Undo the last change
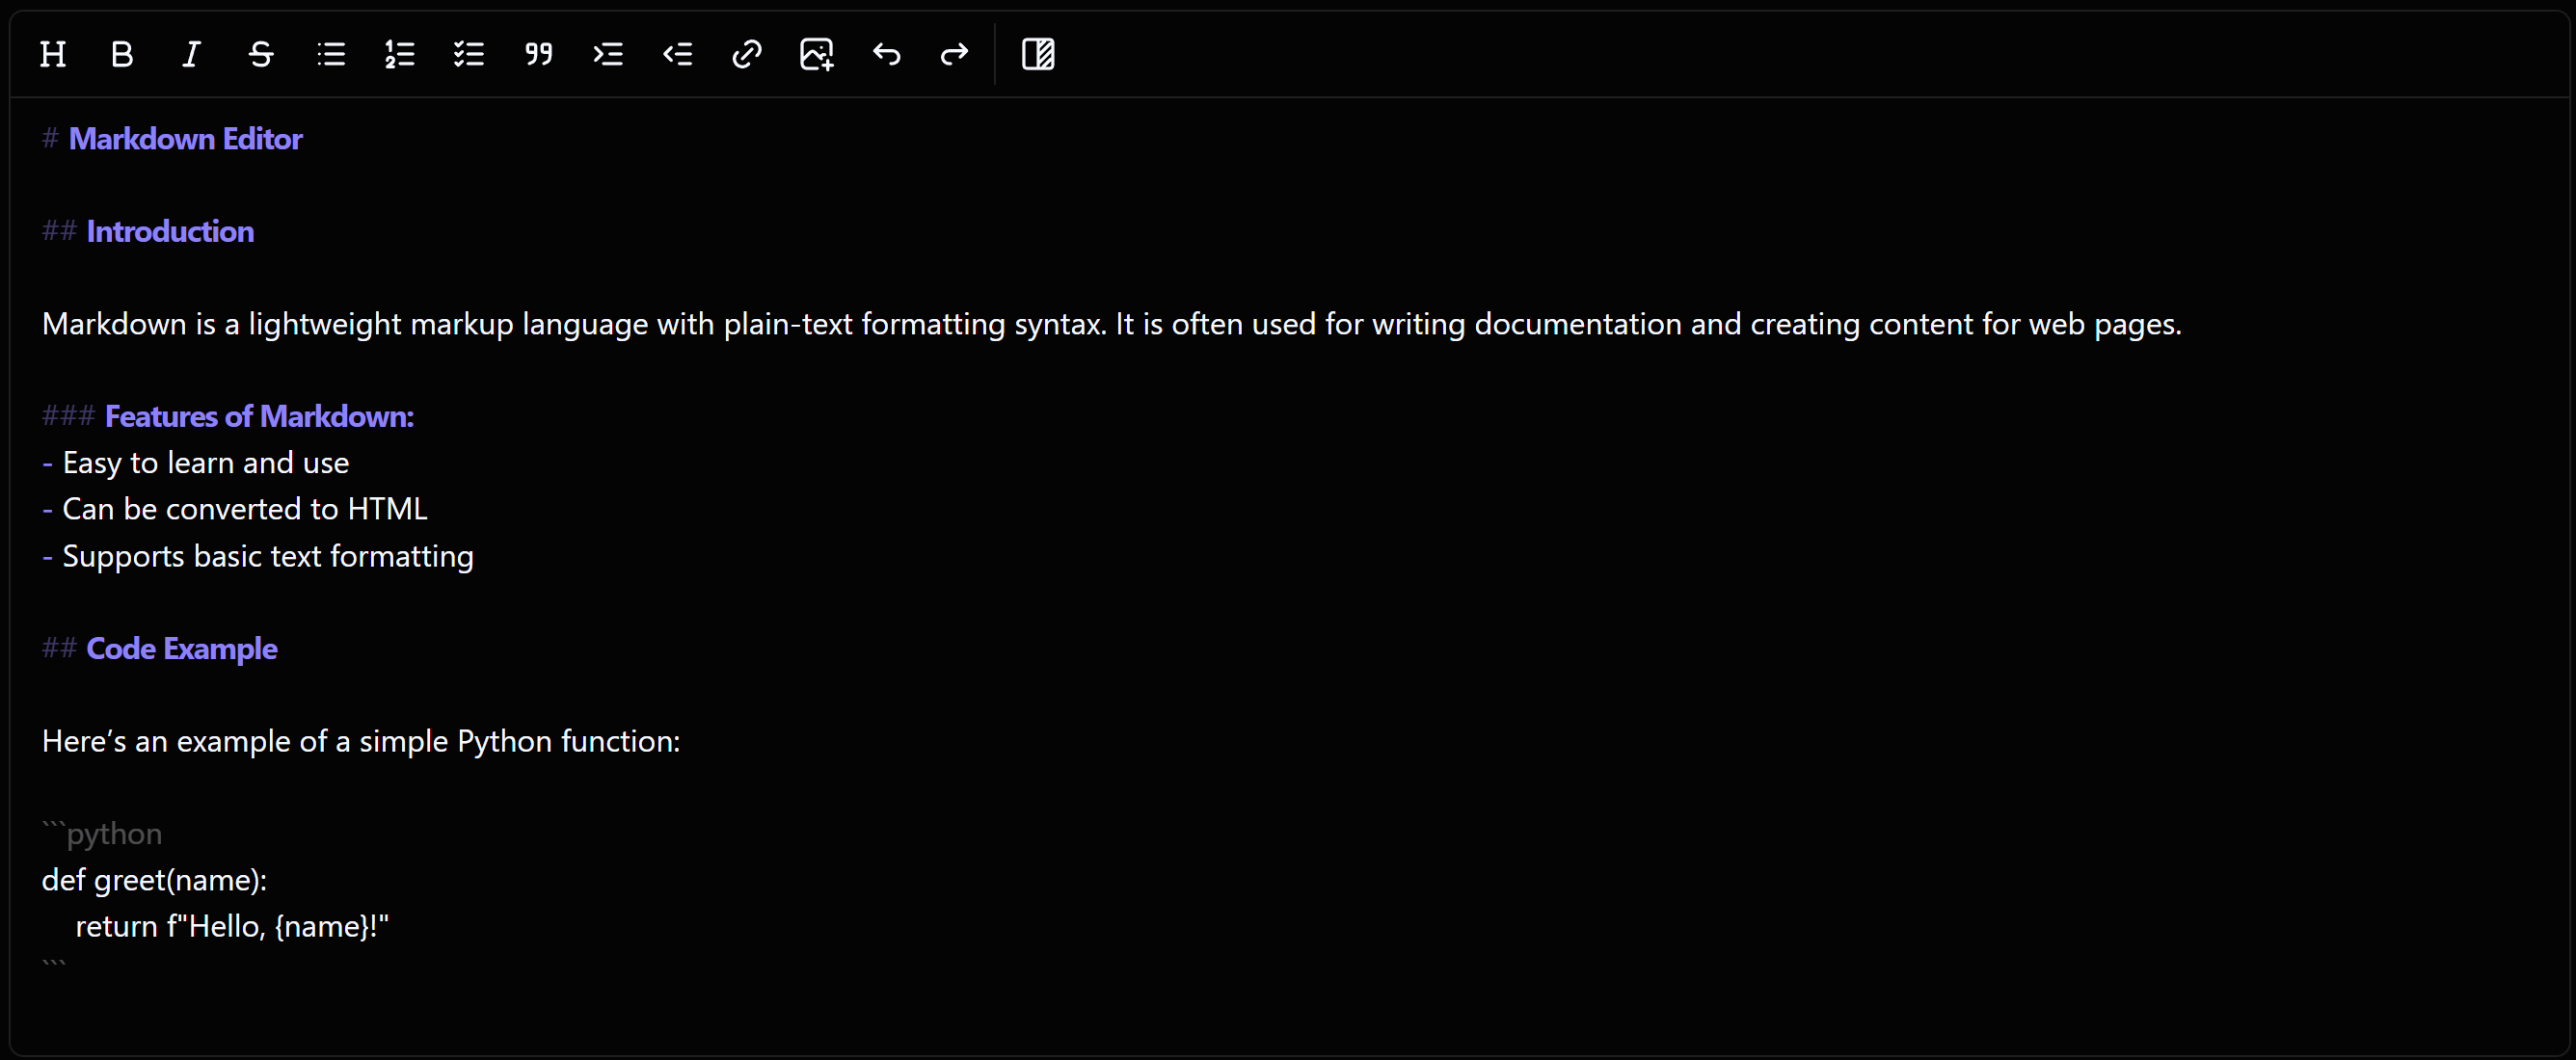The height and width of the screenshot is (1060, 2576). [x=885, y=54]
